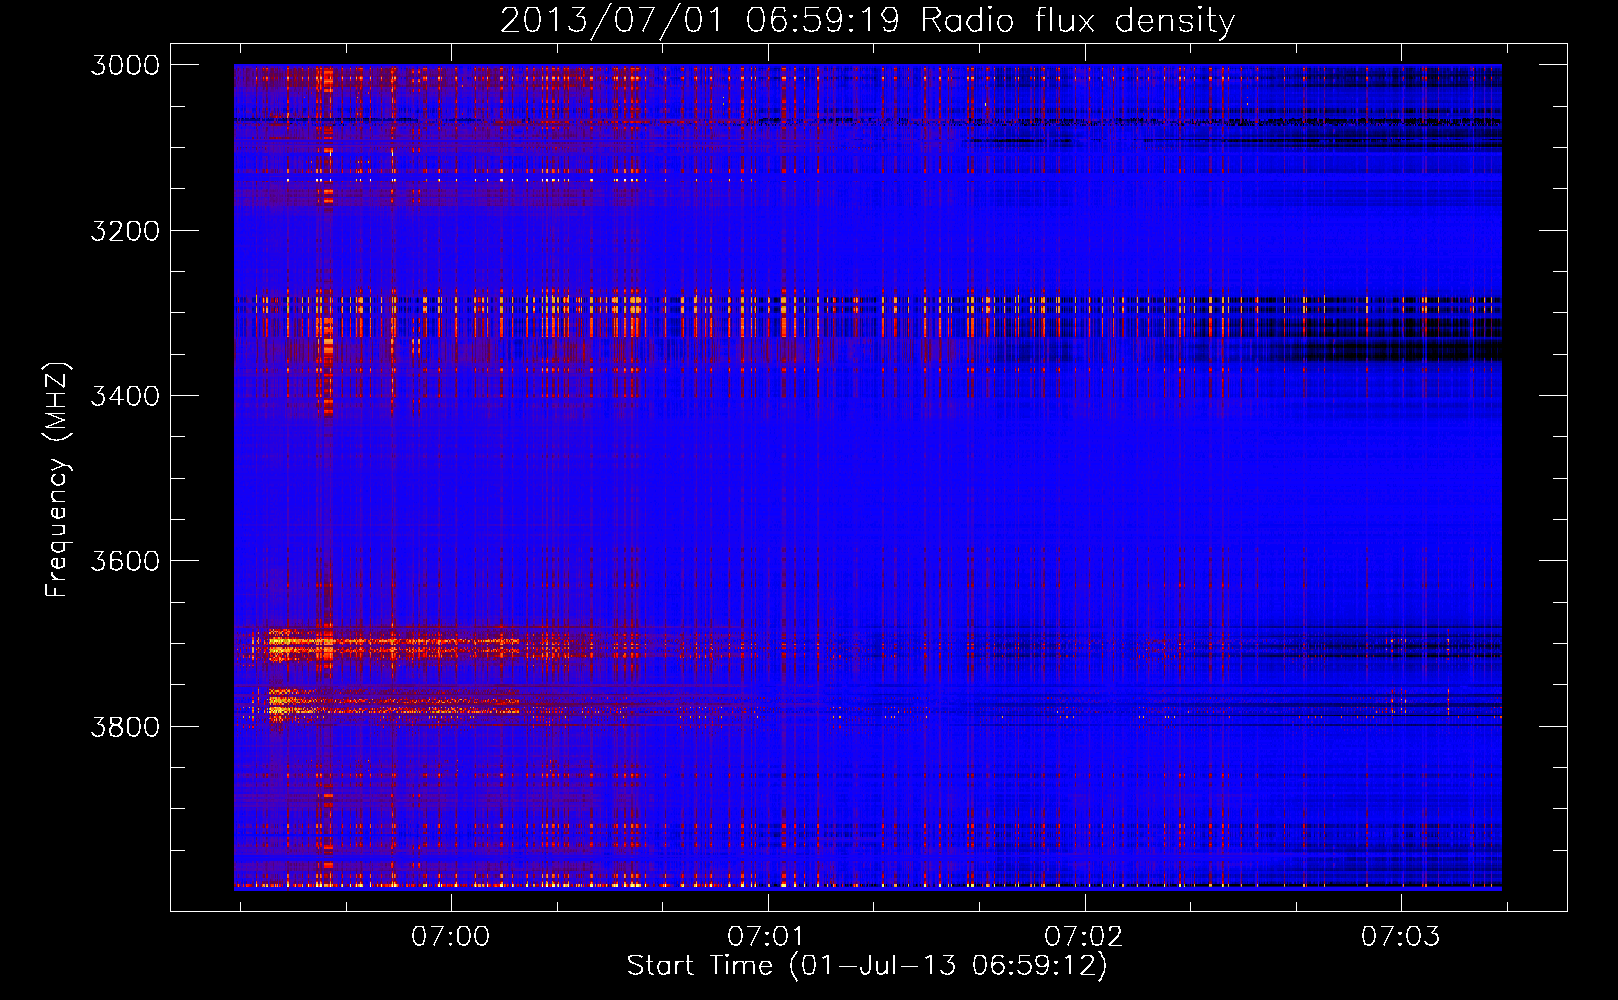This screenshot has width=1618, height=1000.
Task: Click the '07:00' time axis label
Action: [x=451, y=937]
